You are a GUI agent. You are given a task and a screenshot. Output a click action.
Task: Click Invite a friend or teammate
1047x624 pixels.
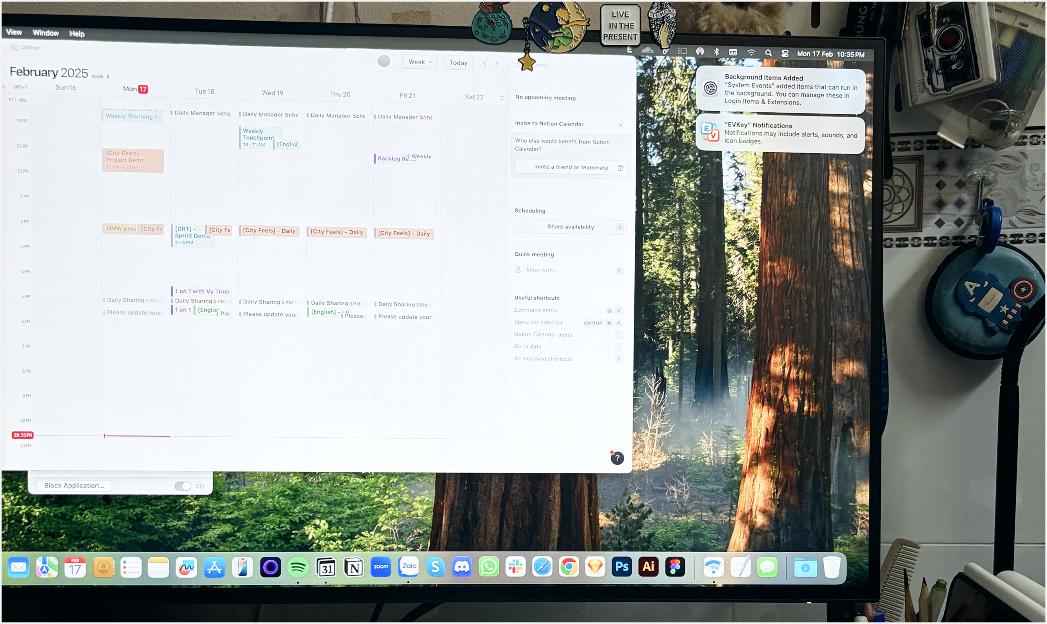click(x=572, y=168)
